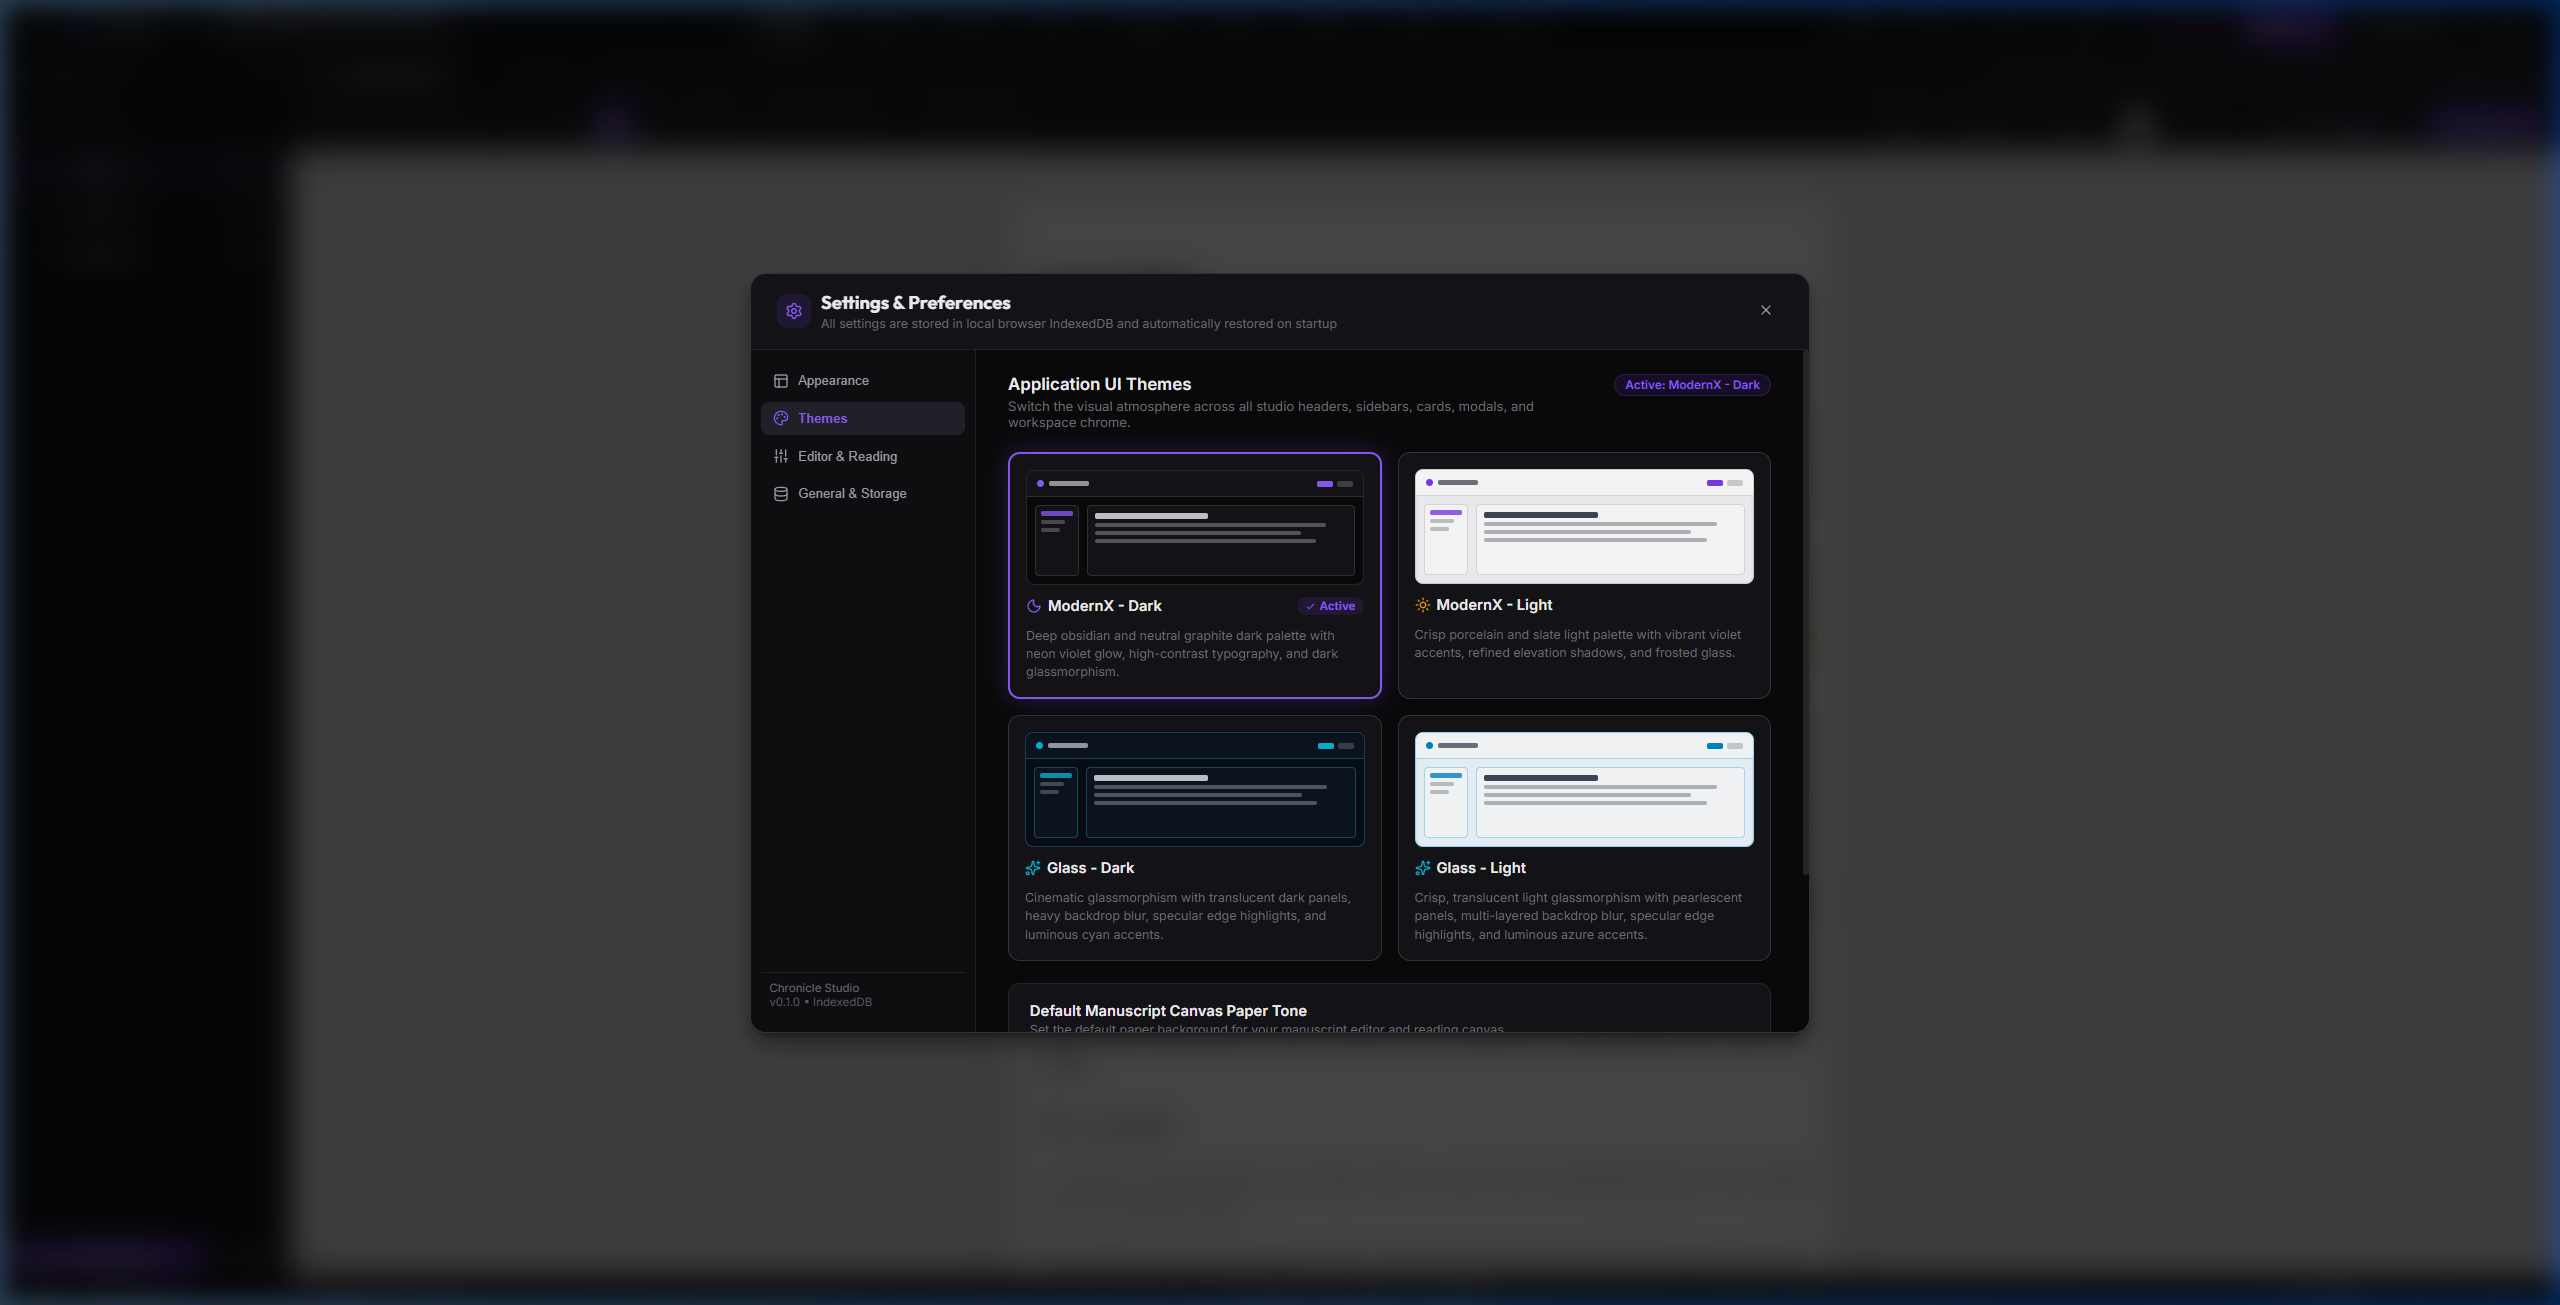Click the 'Glass - Light' theme title
This screenshot has height=1305, width=2560.
pyautogui.click(x=1481, y=868)
